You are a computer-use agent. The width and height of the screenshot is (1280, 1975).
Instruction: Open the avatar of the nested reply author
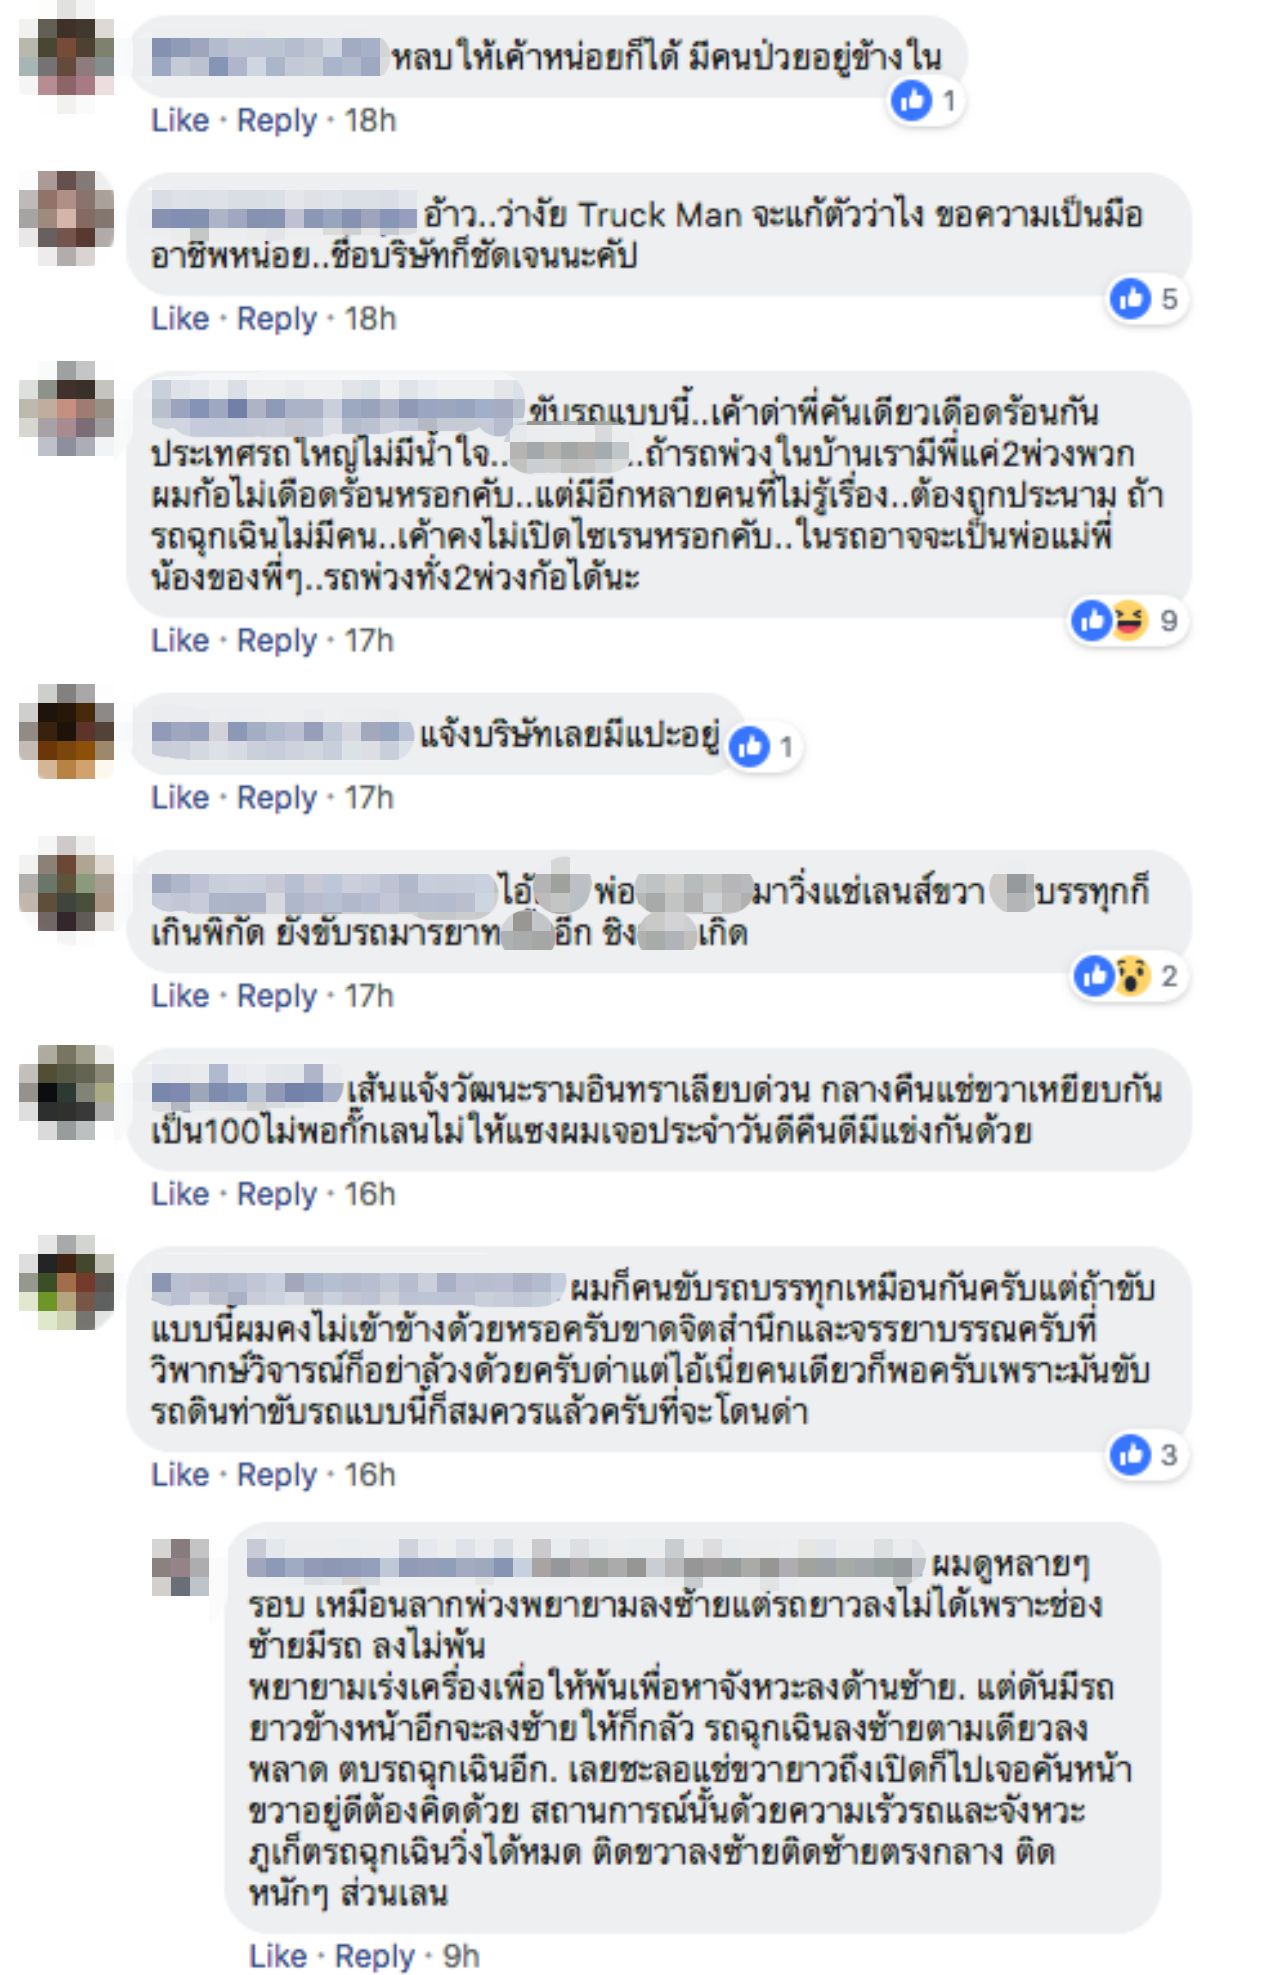pos(181,1567)
